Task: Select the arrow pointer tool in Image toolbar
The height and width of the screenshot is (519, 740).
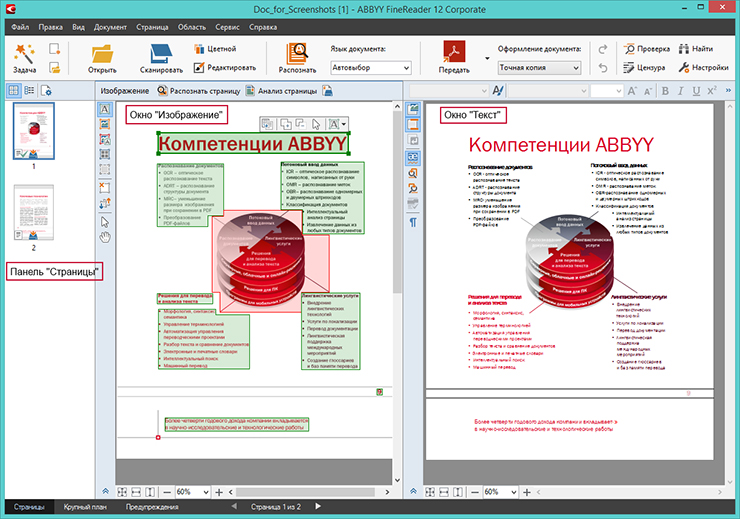Action: 105,222
